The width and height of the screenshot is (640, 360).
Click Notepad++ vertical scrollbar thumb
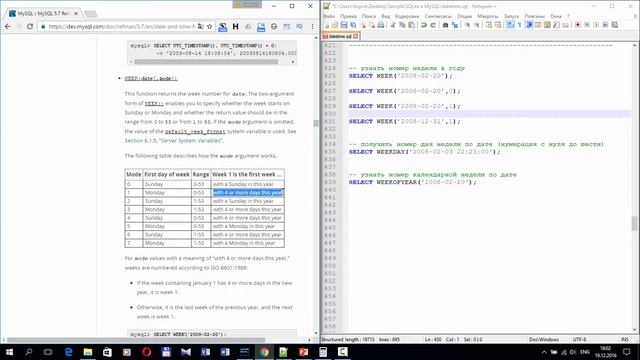click(634, 223)
